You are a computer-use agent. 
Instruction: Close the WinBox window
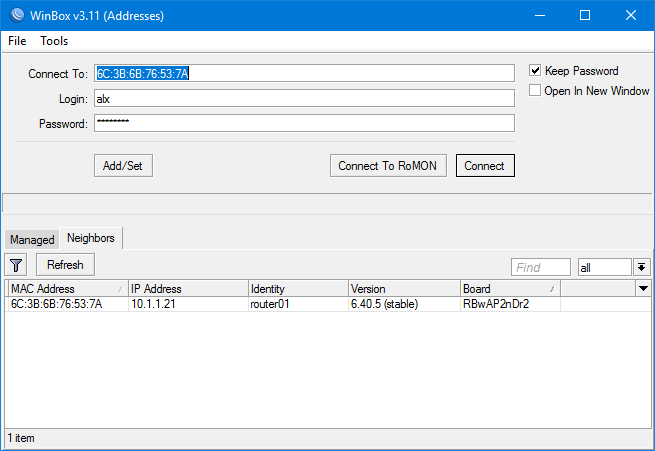[631, 15]
